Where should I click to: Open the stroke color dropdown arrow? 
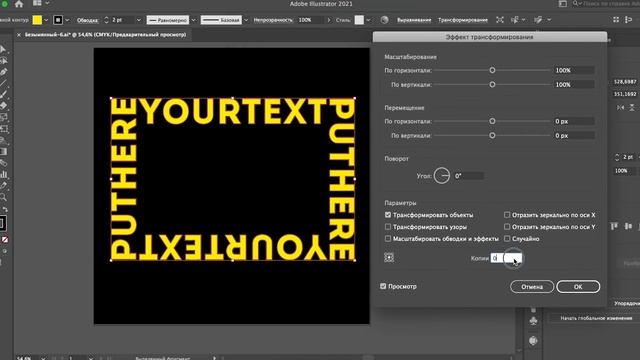coord(67,20)
